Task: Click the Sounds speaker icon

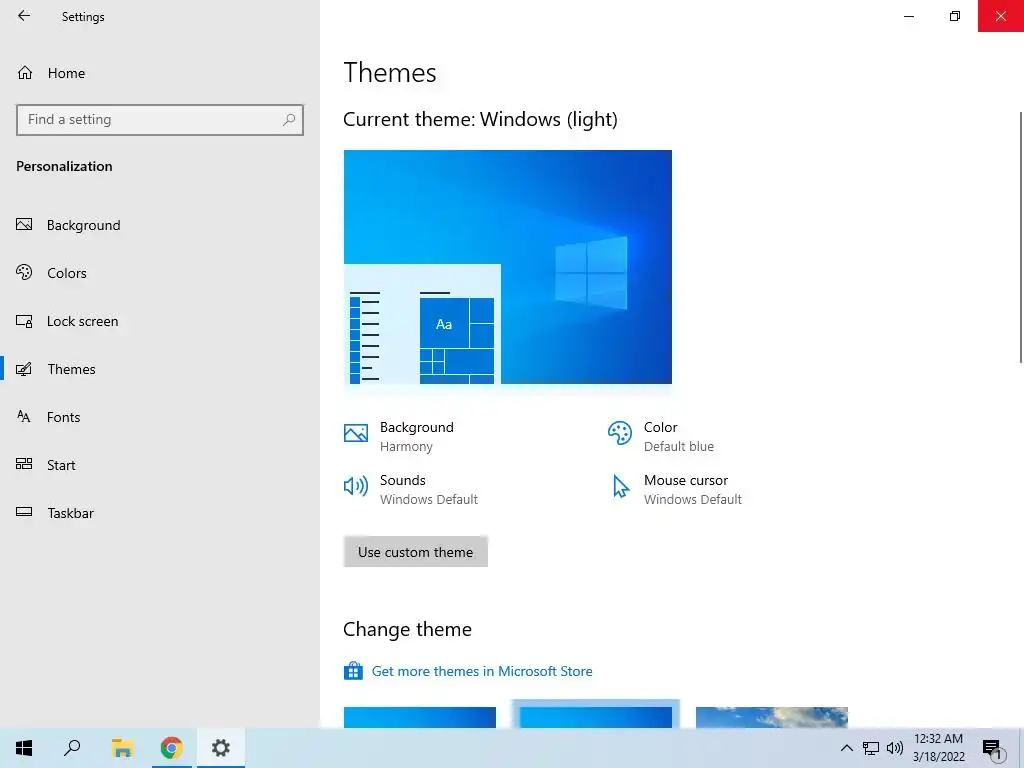Action: tap(356, 486)
